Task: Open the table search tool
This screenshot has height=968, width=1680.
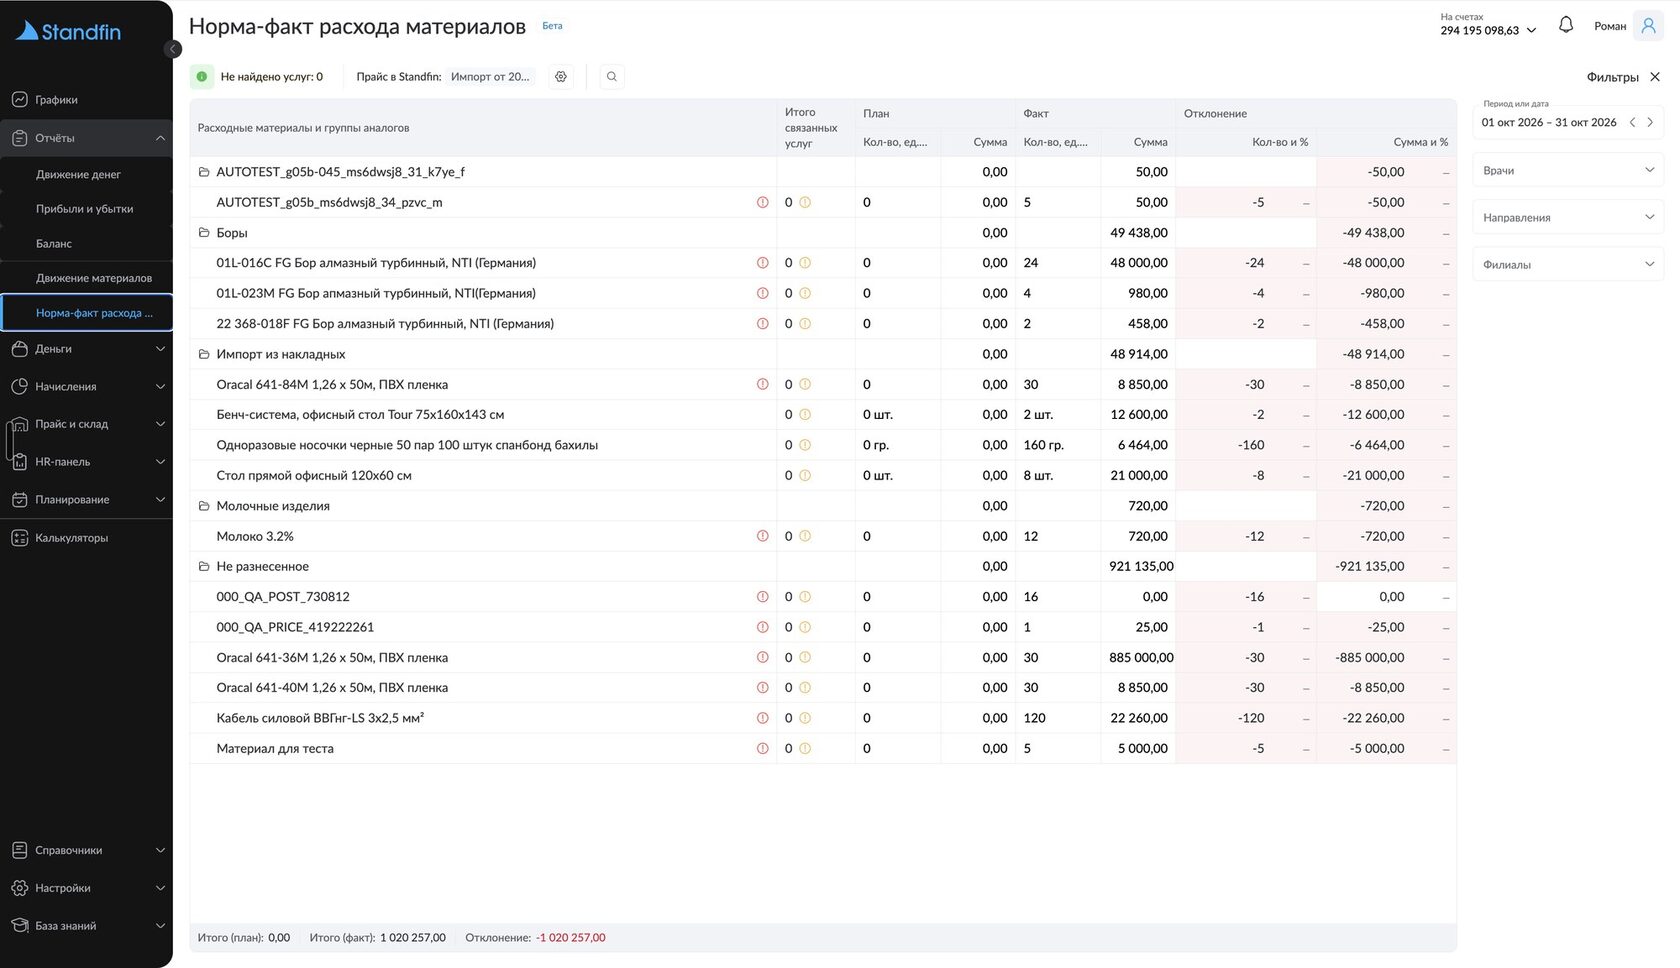Action: point(612,77)
